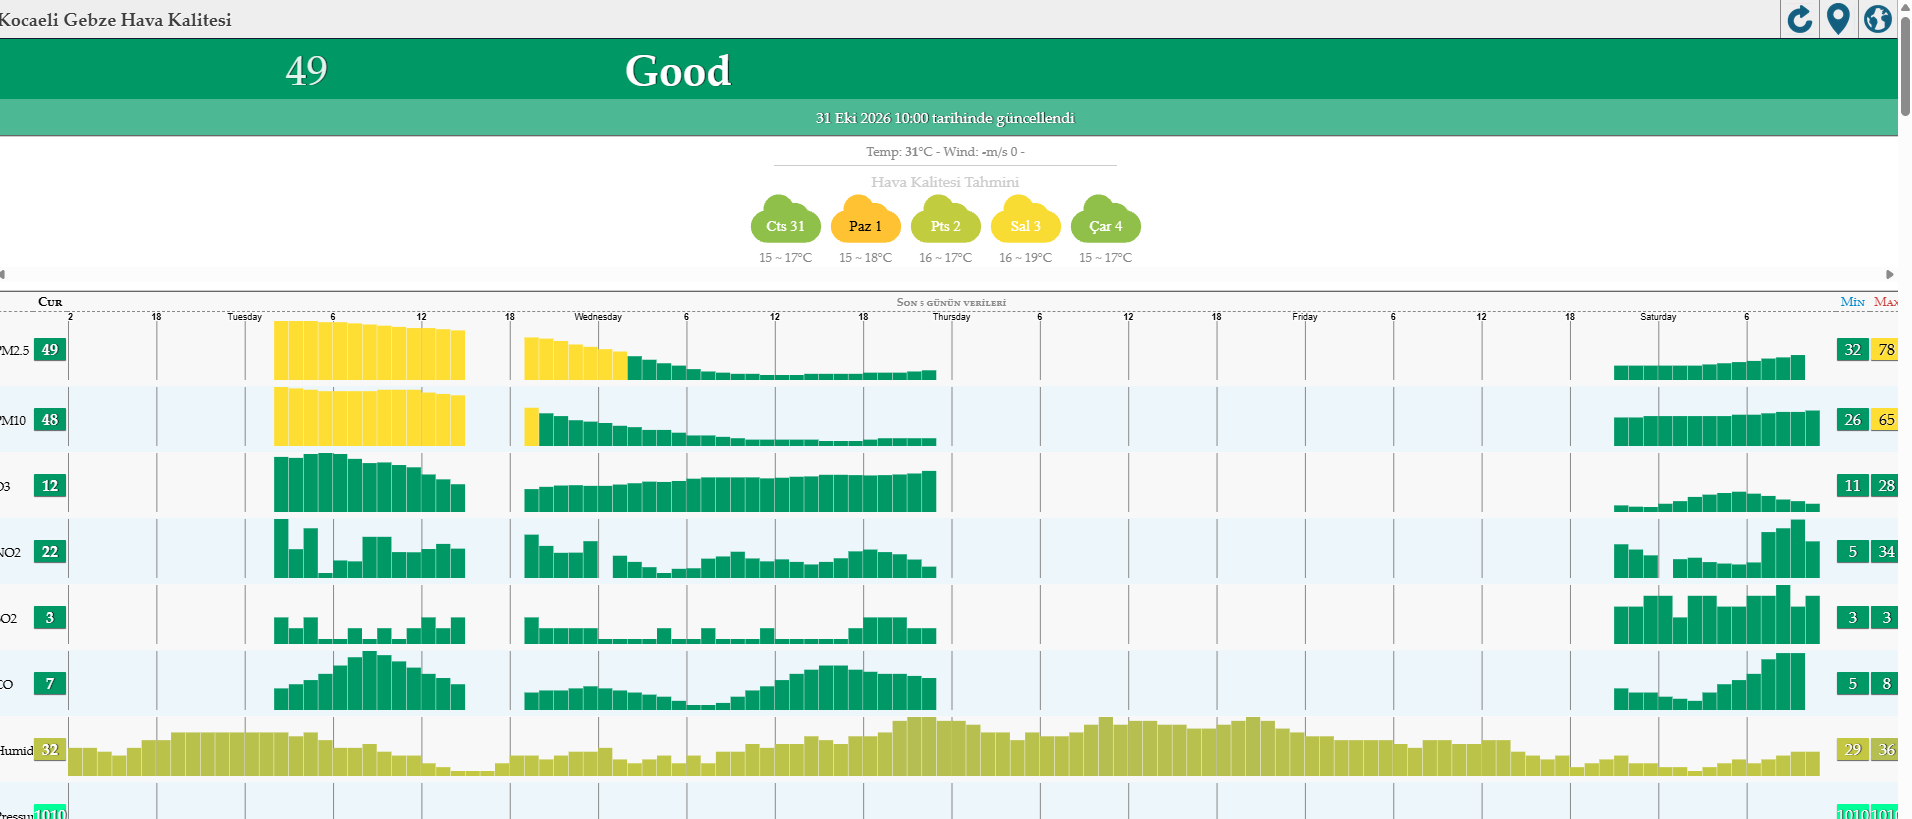
Task: Click PM2.5 minimum value 32
Action: click(x=1853, y=350)
